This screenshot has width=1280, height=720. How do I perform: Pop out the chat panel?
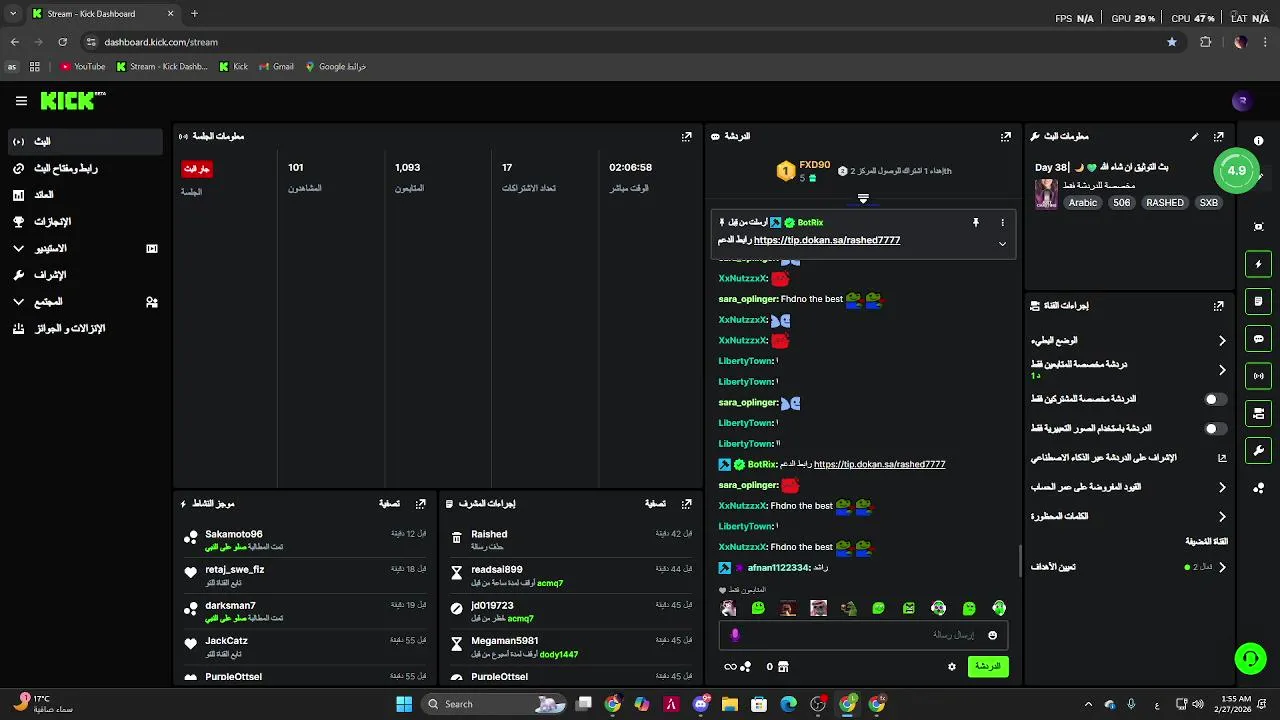[x=1006, y=136]
